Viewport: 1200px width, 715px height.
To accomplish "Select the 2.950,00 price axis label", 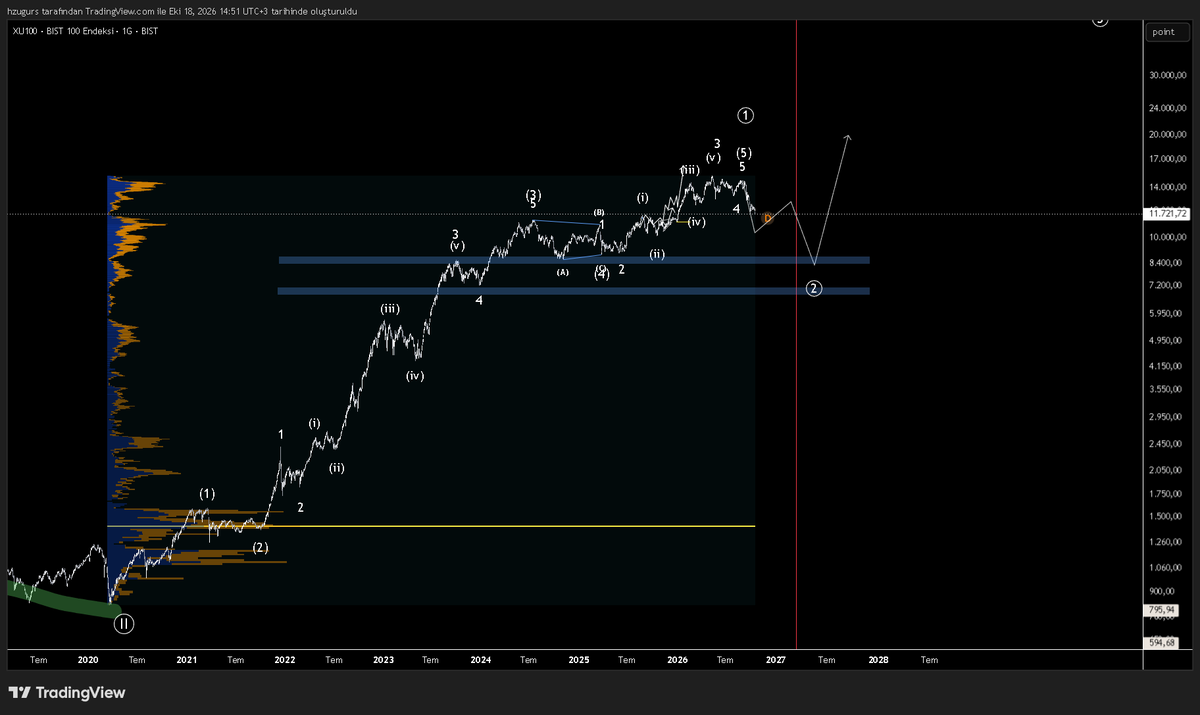I will 1168,417.
